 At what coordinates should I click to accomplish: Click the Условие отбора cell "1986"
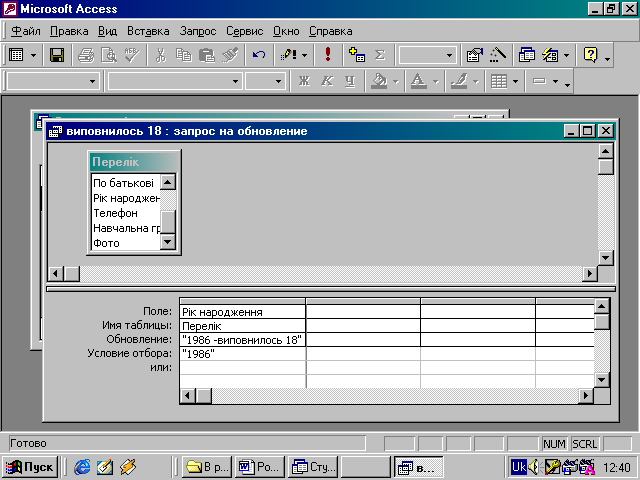242,353
